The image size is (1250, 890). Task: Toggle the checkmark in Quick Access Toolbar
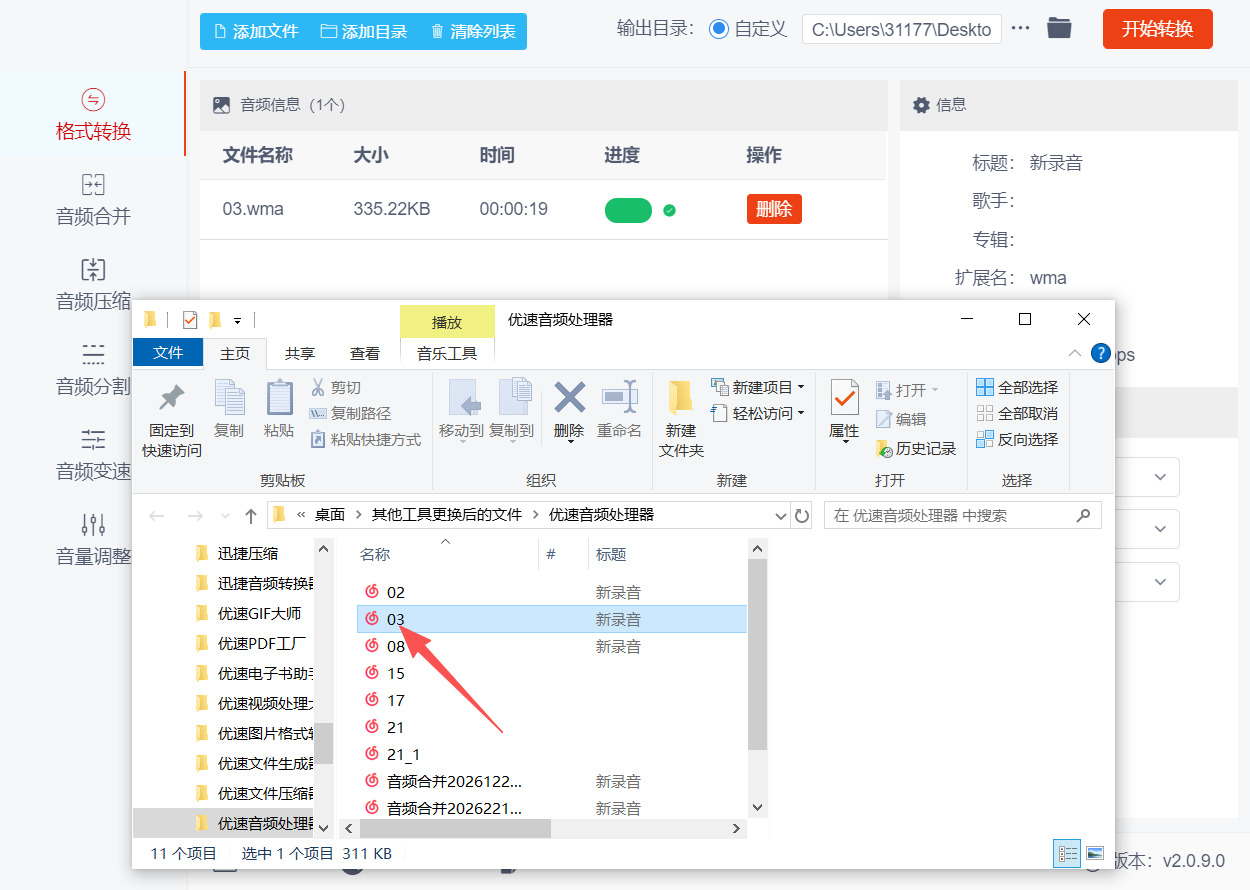click(x=190, y=320)
